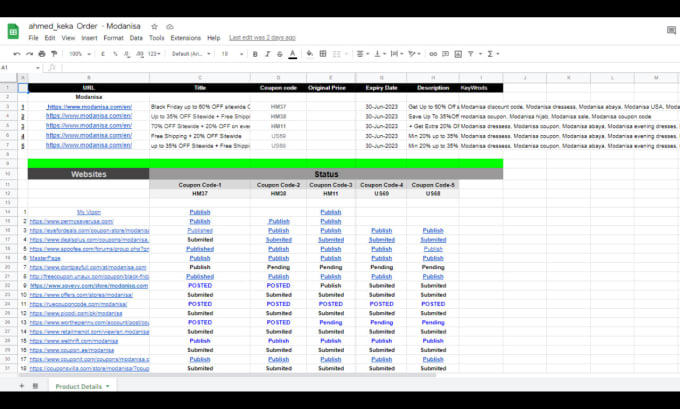Viewport: 680px width, 409px height.
Task: Click the Redo toolbar icon
Action: click(29, 54)
